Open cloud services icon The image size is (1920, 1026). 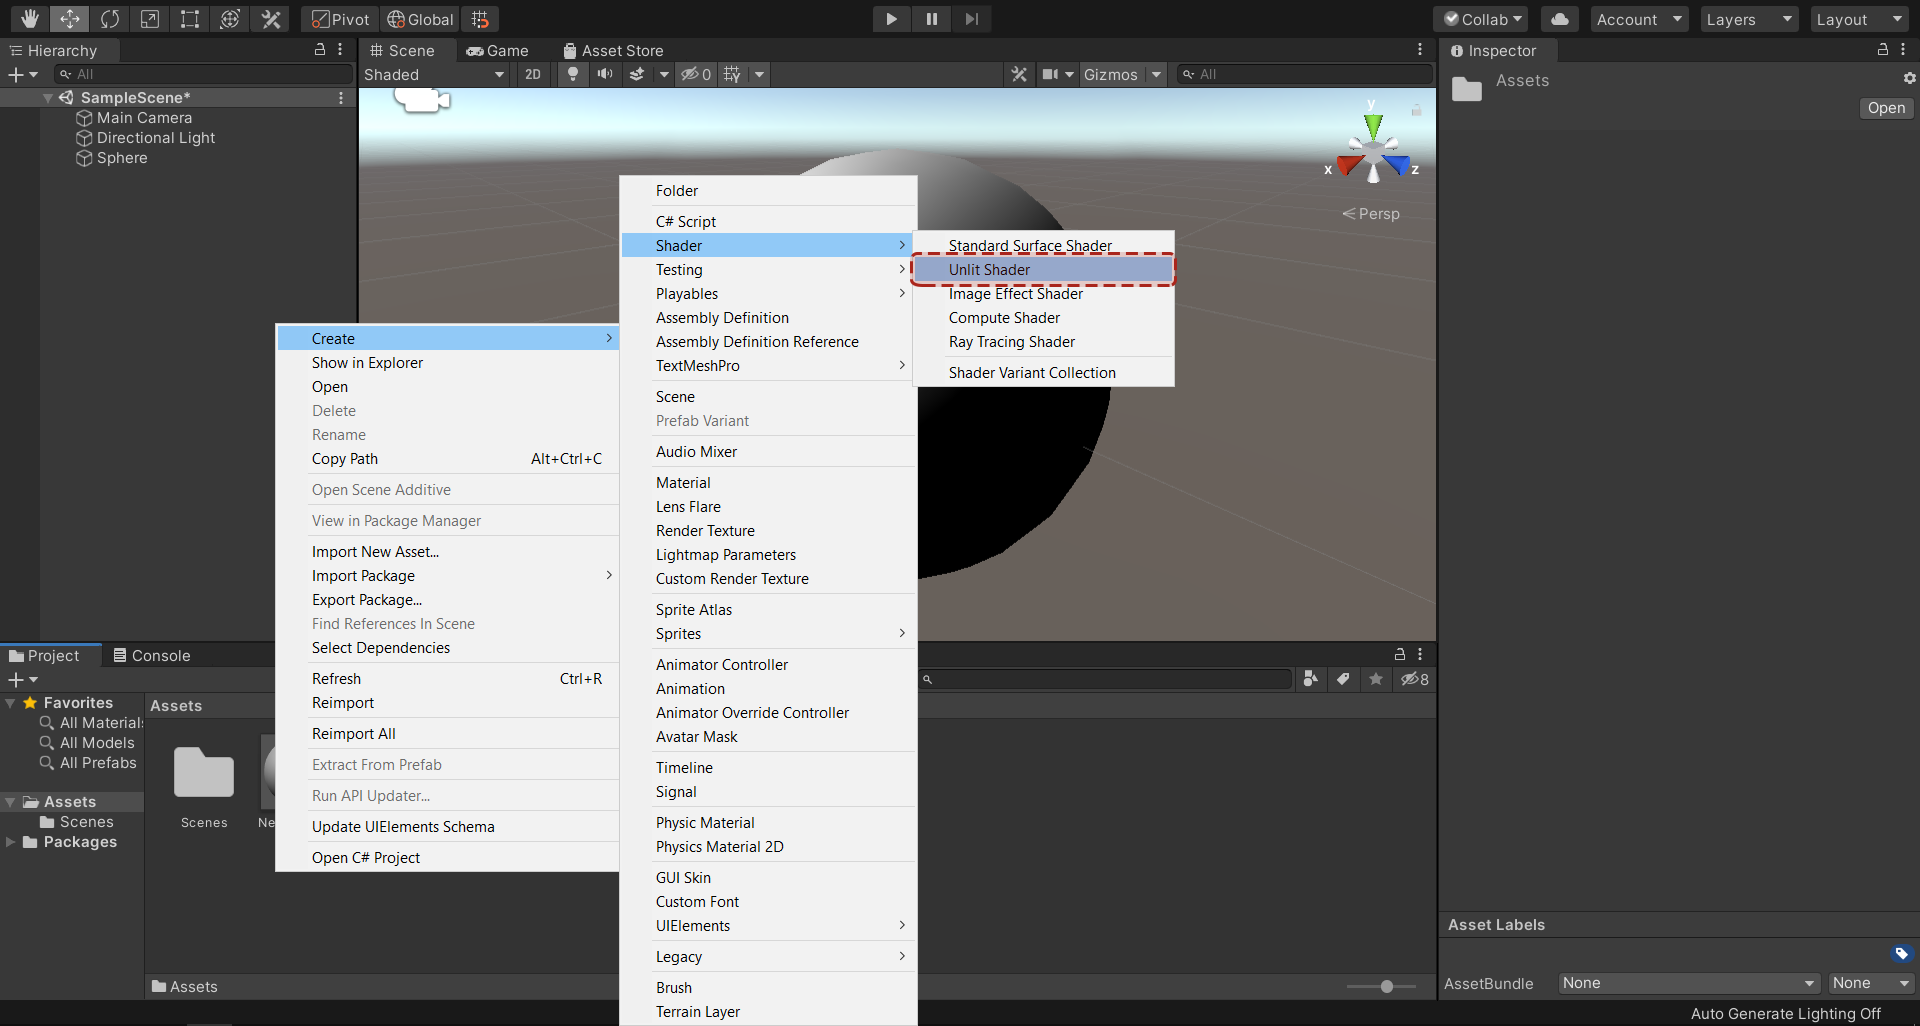coord(1560,19)
